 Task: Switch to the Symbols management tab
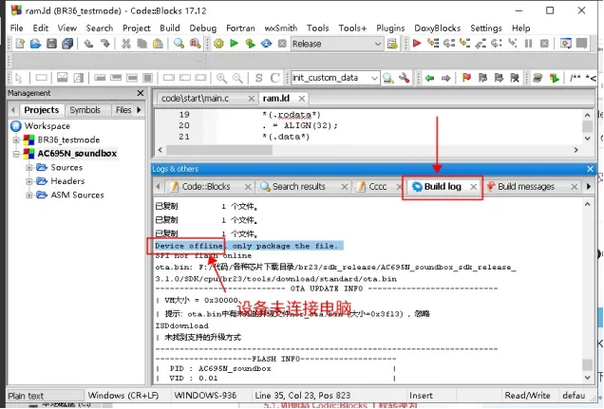(x=85, y=110)
